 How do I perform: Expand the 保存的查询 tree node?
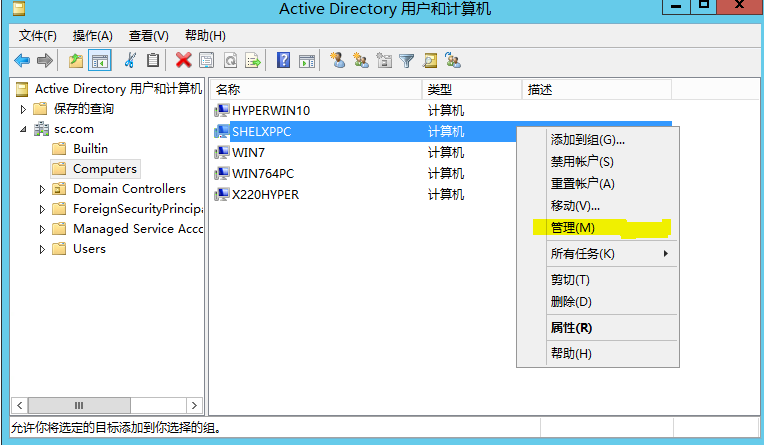23,109
